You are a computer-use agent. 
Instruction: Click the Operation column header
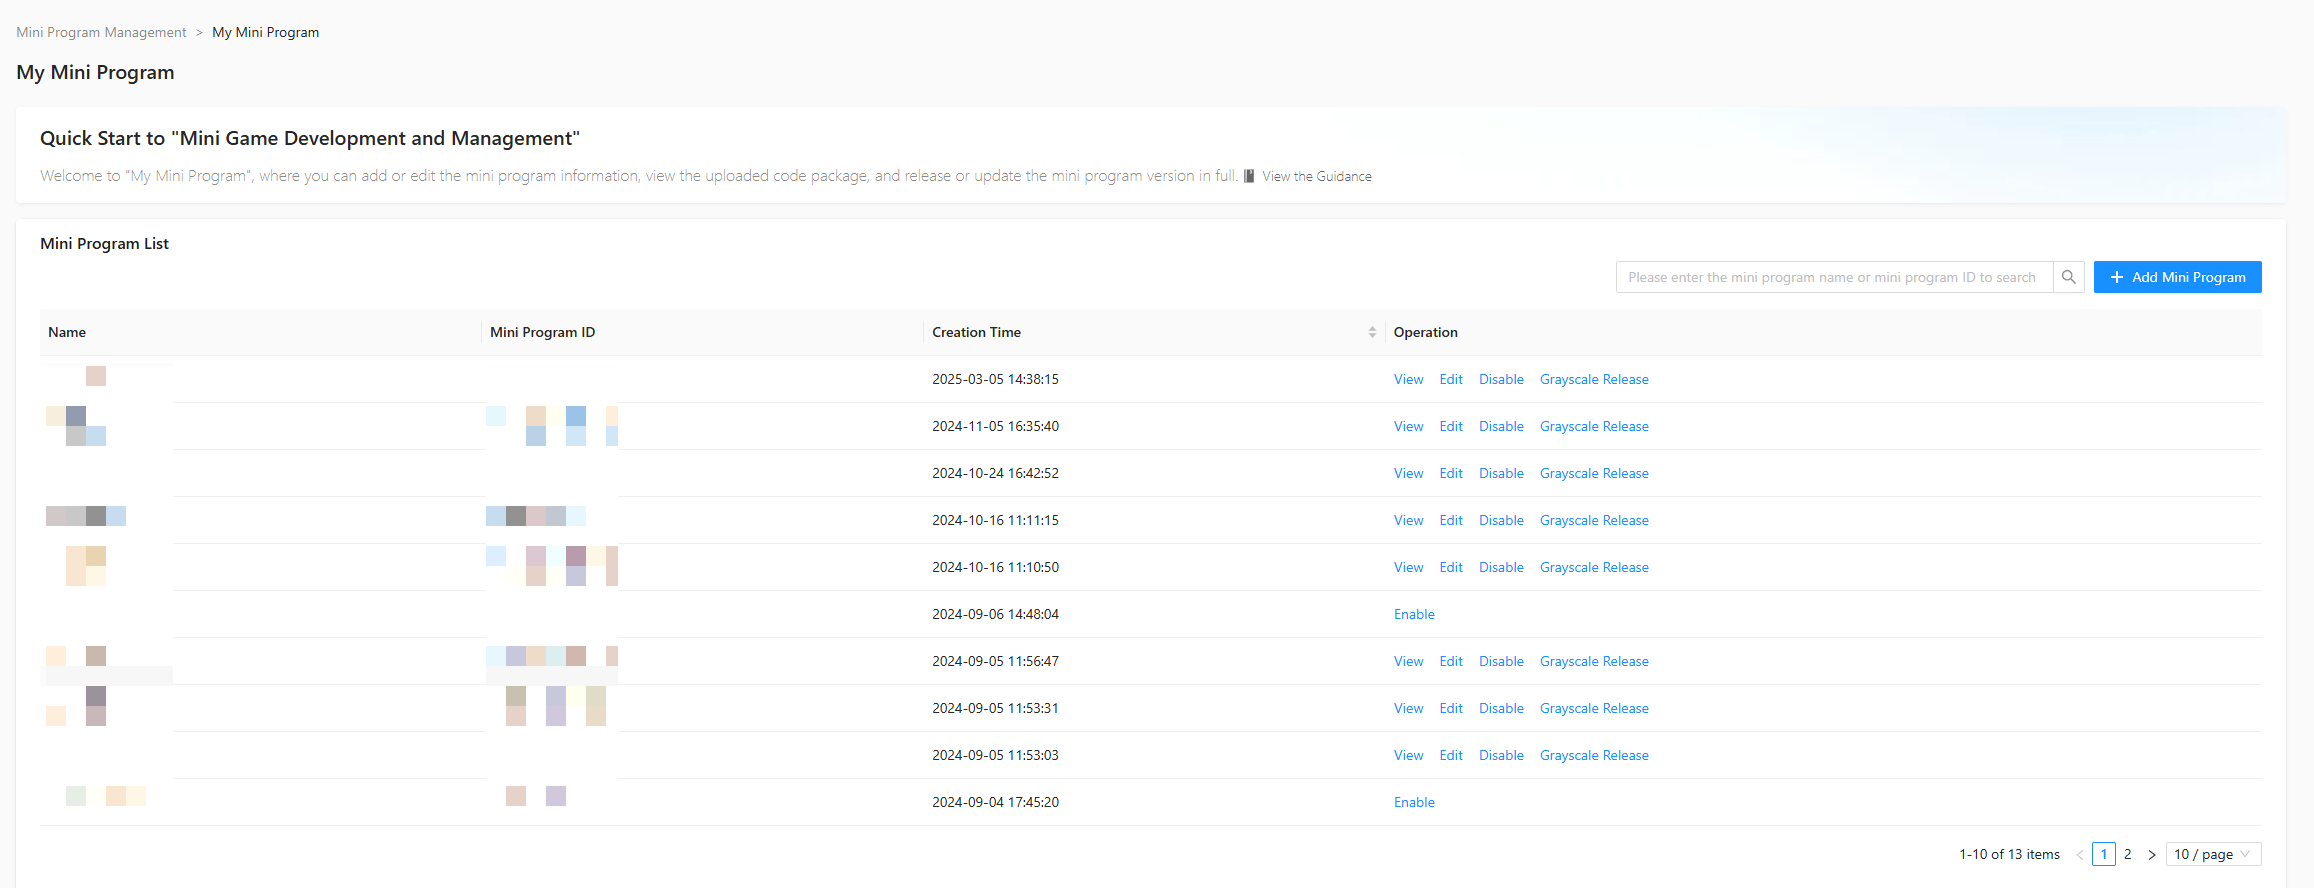pos(1824,332)
